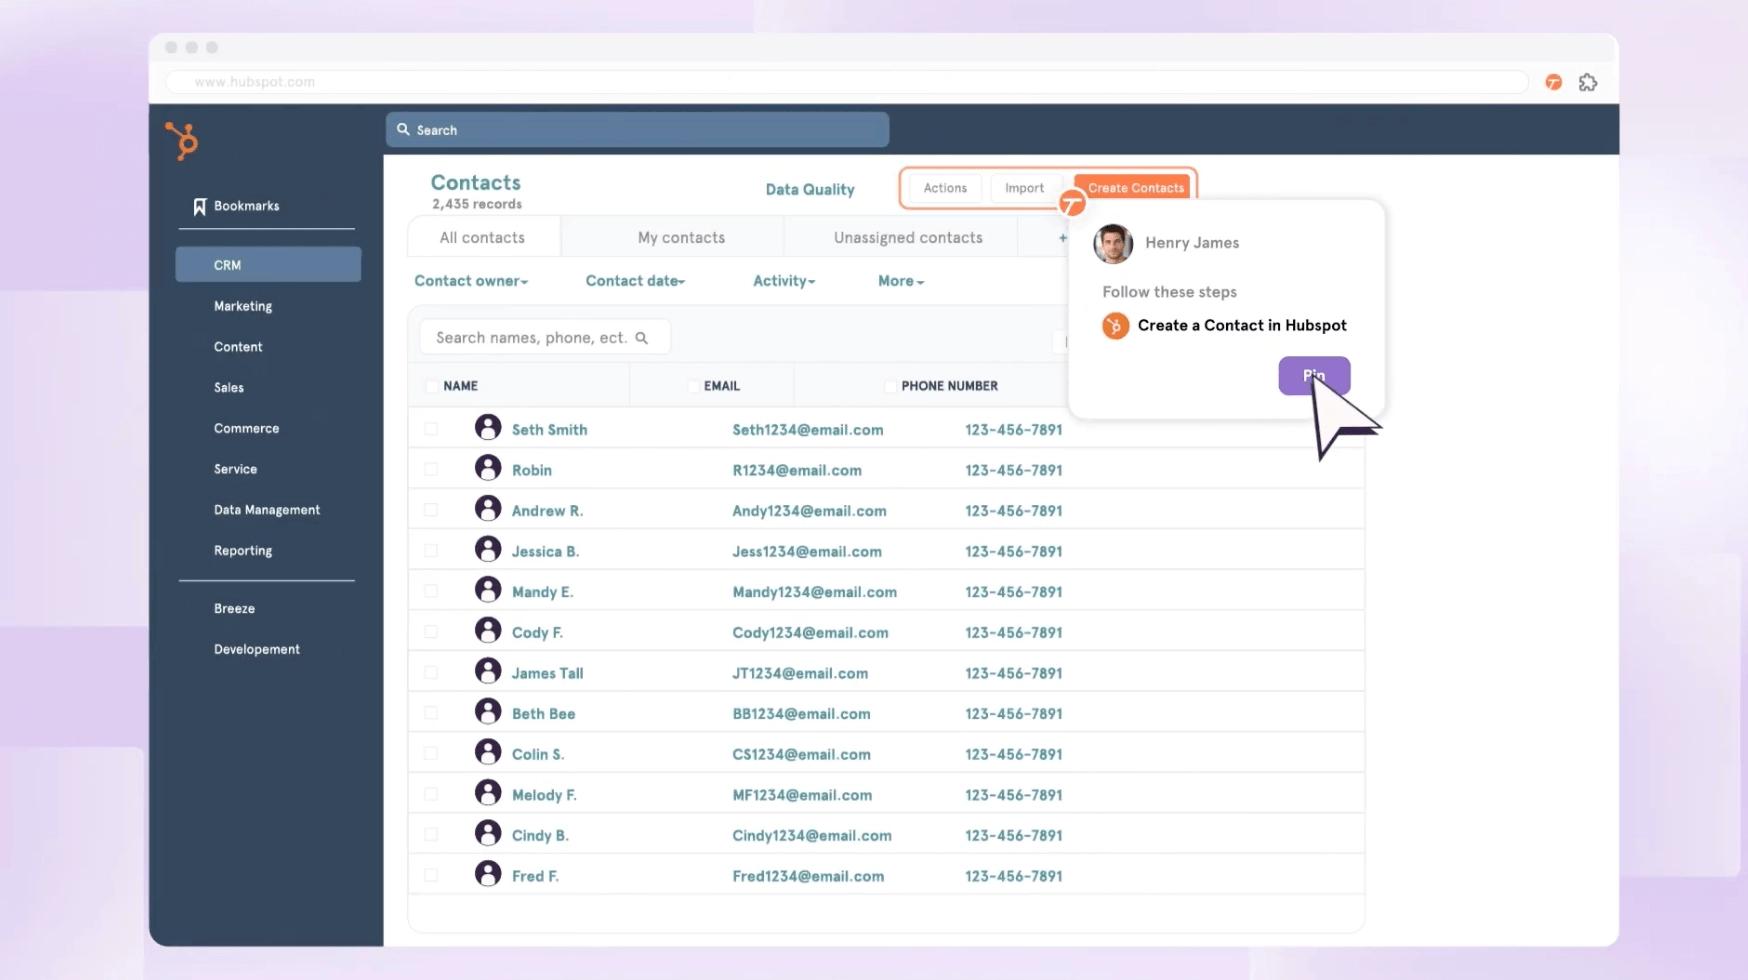
Task: Click Cody F.'s avatar icon
Action: click(x=488, y=630)
